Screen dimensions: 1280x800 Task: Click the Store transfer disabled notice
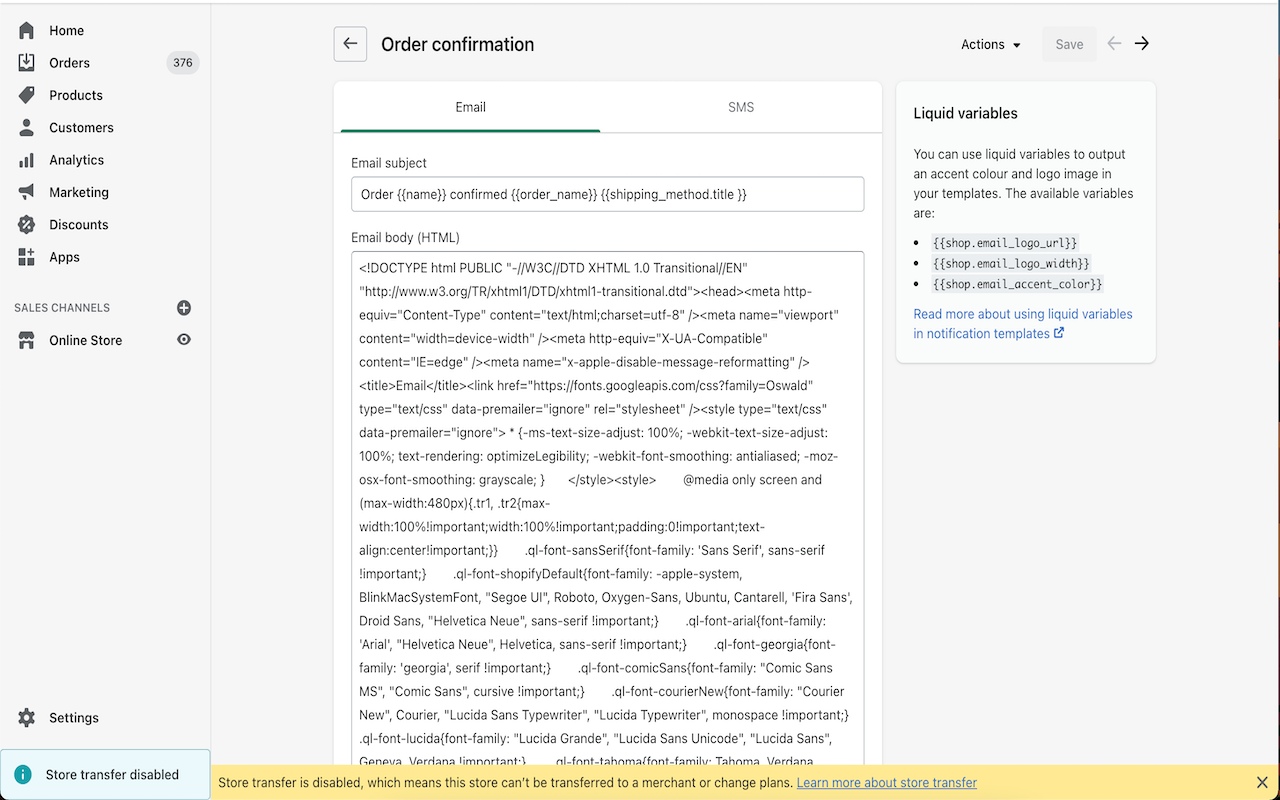(105, 775)
